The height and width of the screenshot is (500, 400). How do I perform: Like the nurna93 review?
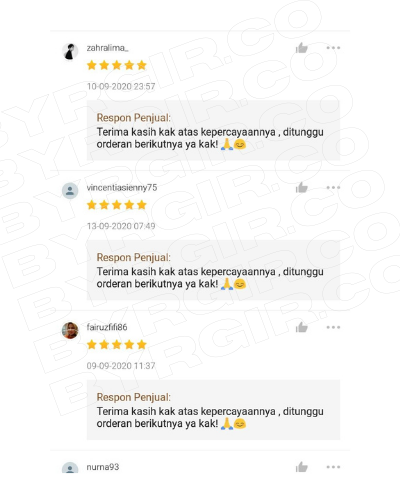point(302,467)
